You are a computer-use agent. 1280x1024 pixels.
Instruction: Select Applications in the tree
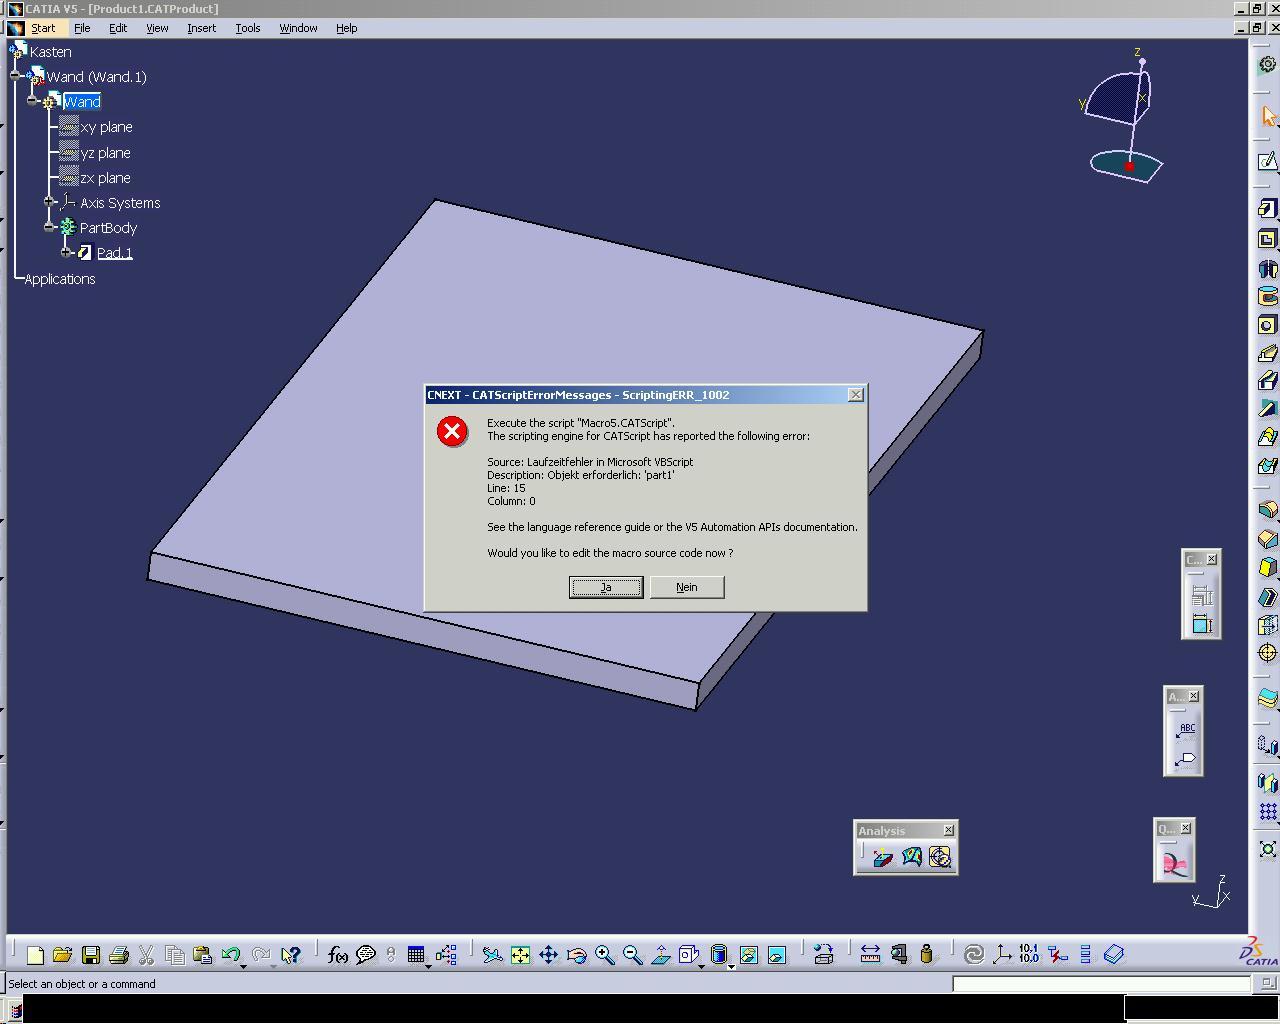click(x=60, y=279)
